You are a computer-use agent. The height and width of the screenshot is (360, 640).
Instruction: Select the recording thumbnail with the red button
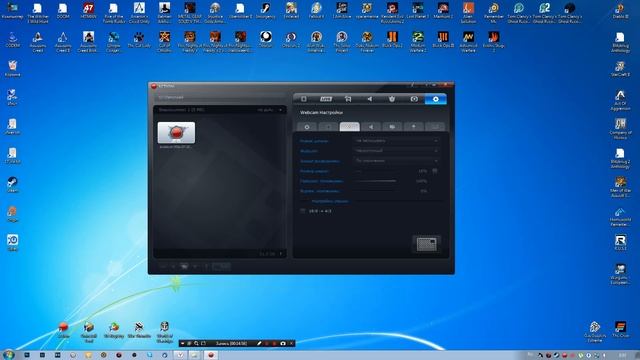(176, 133)
